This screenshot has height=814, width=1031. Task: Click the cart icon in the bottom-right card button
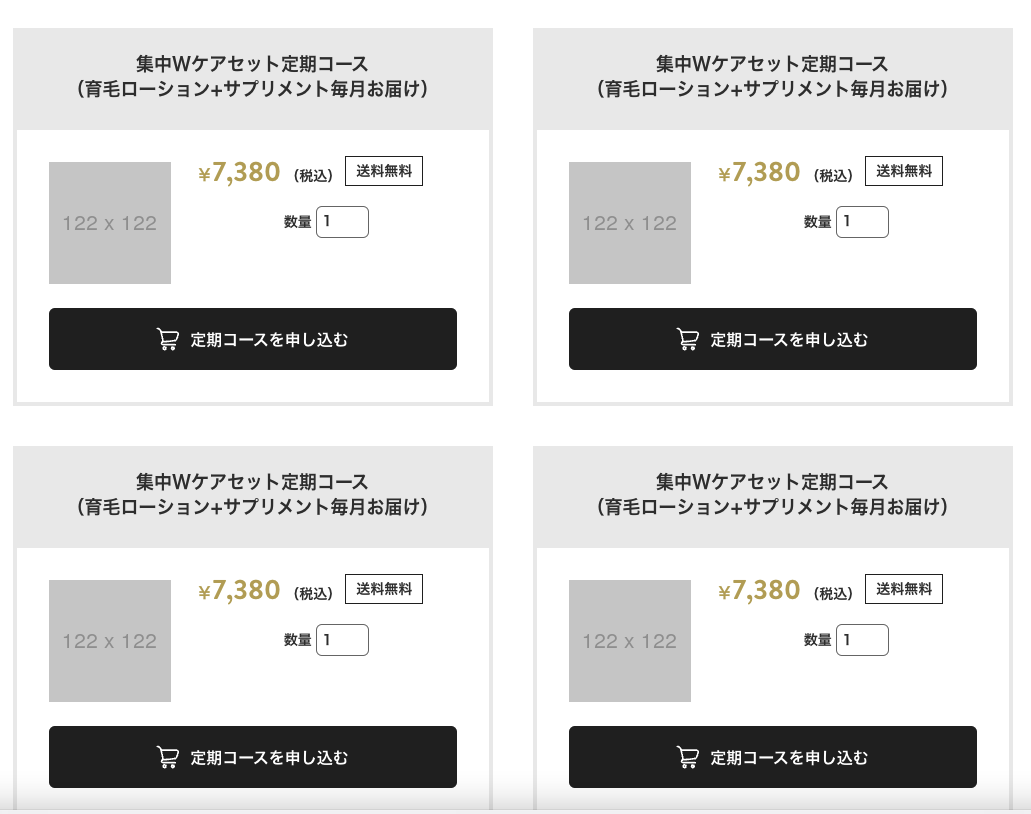(x=688, y=757)
